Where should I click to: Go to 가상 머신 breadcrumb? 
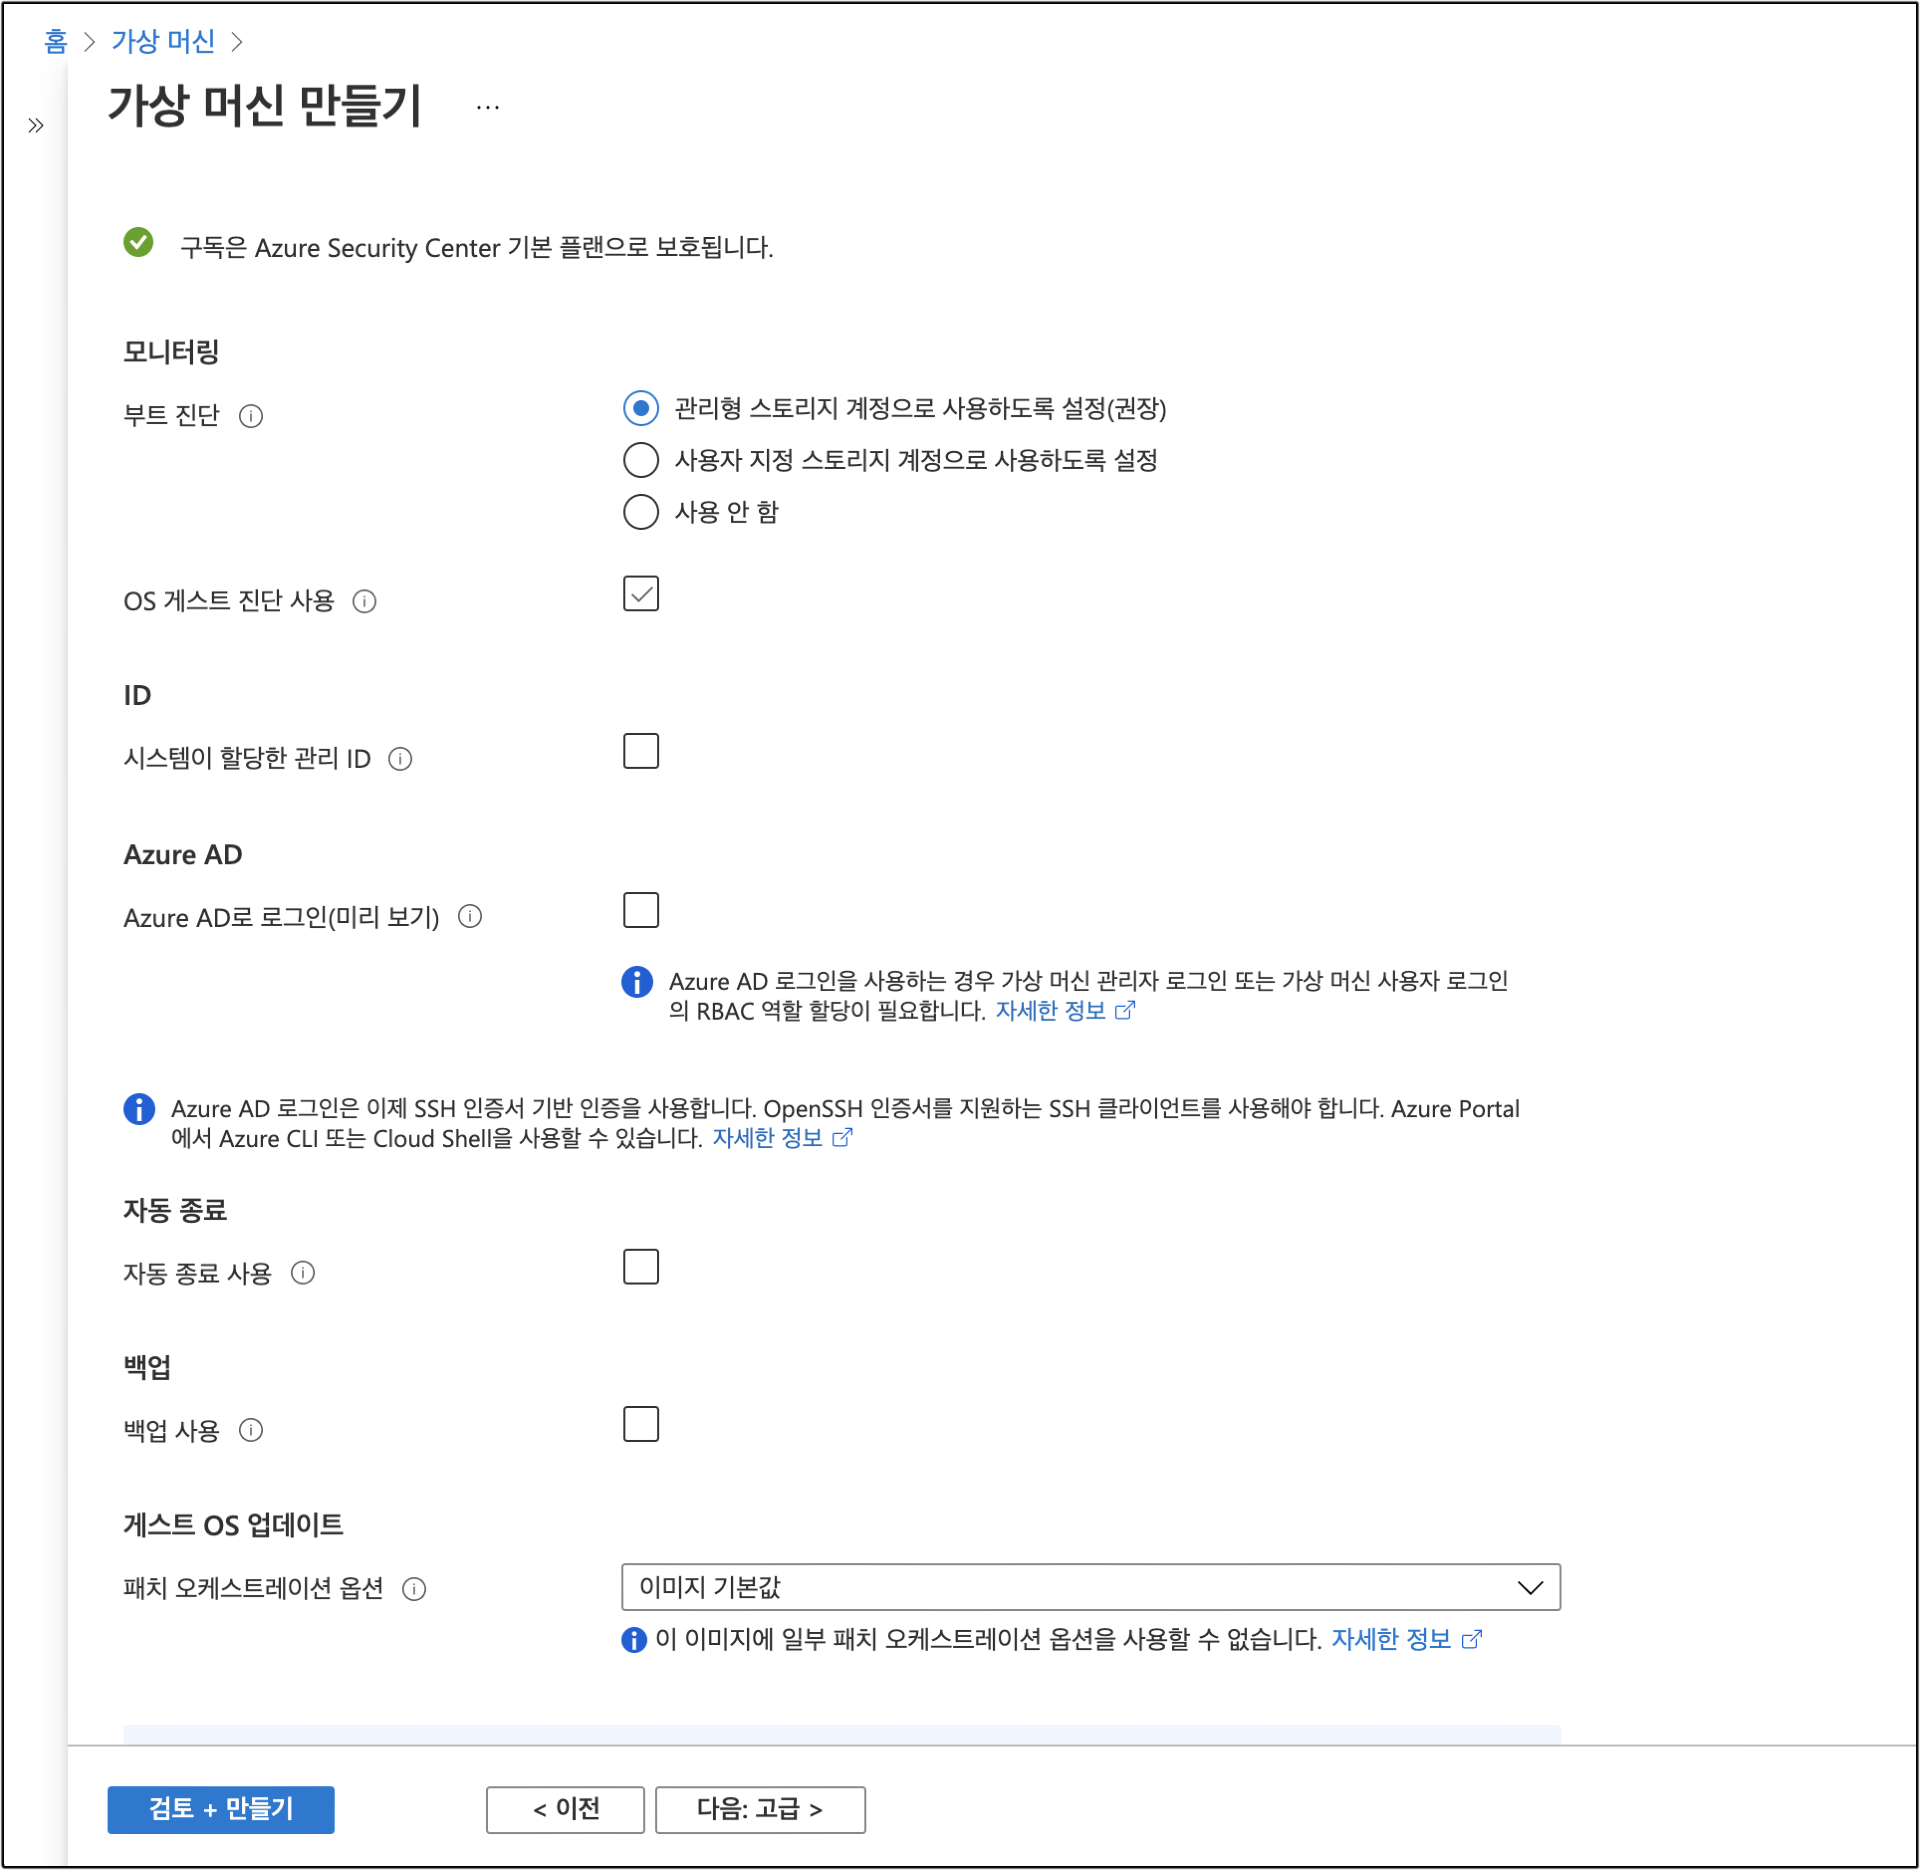pyautogui.click(x=163, y=41)
